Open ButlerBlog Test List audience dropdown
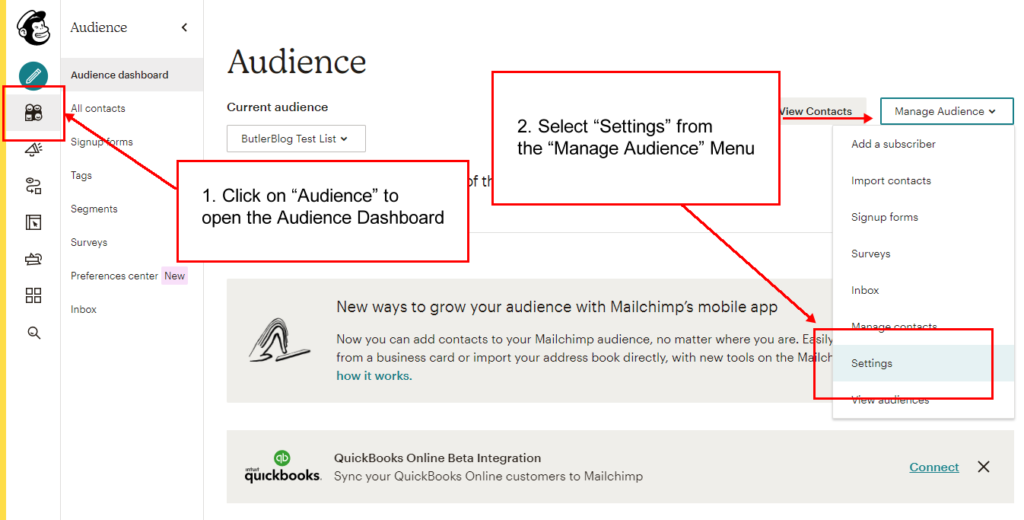Screen dimensions: 1024x520 [296, 138]
